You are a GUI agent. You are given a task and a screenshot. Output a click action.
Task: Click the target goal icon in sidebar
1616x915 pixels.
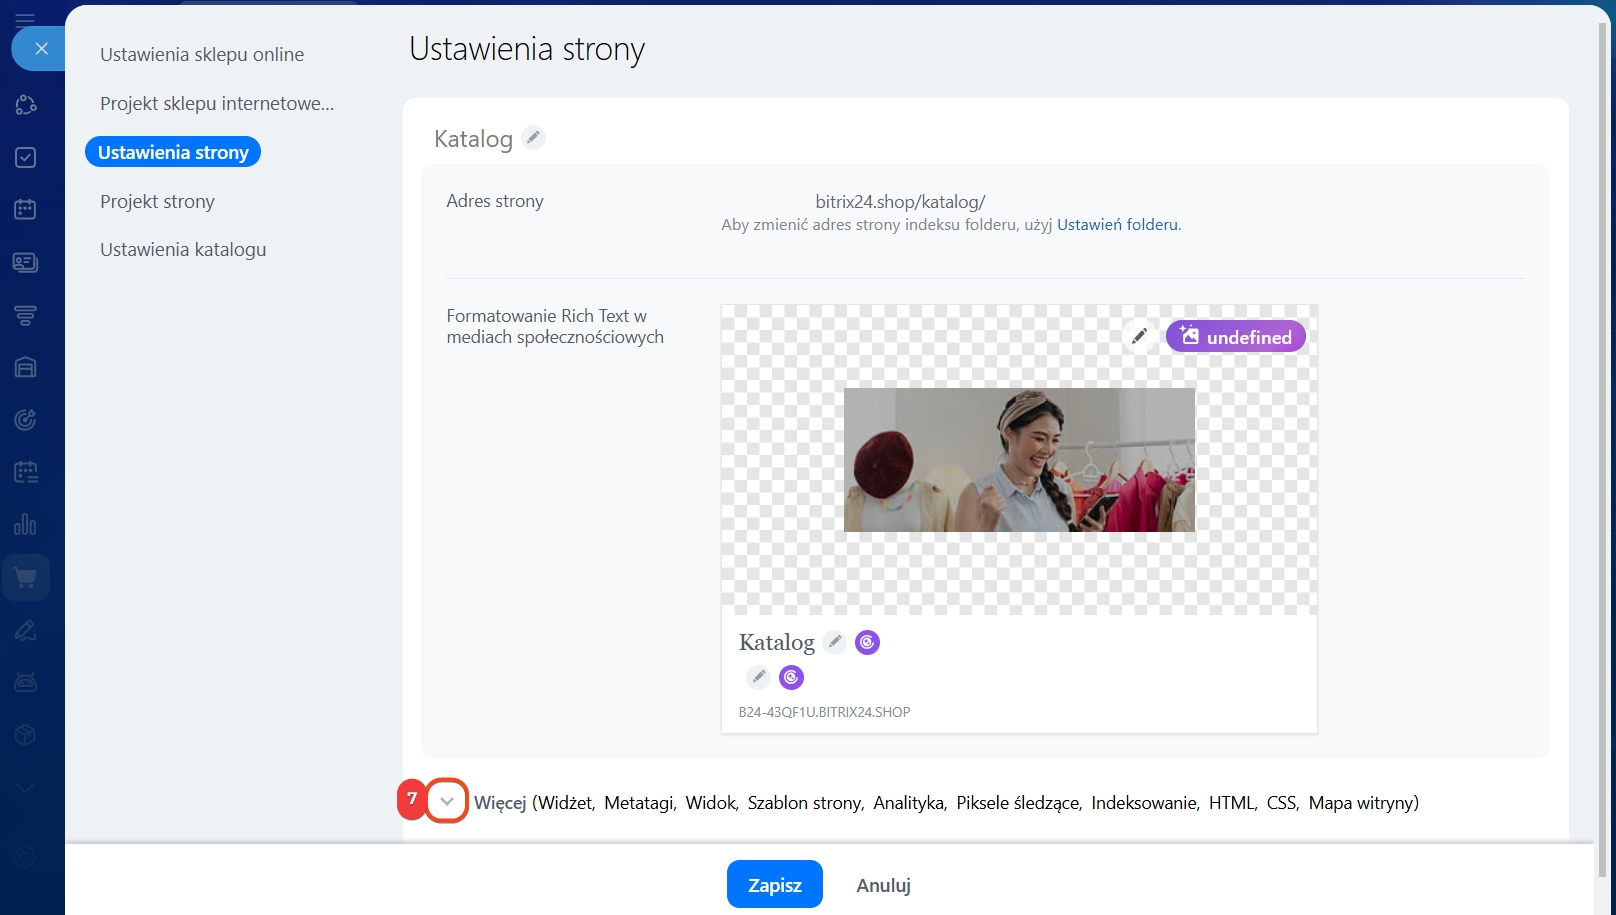[x=26, y=420]
